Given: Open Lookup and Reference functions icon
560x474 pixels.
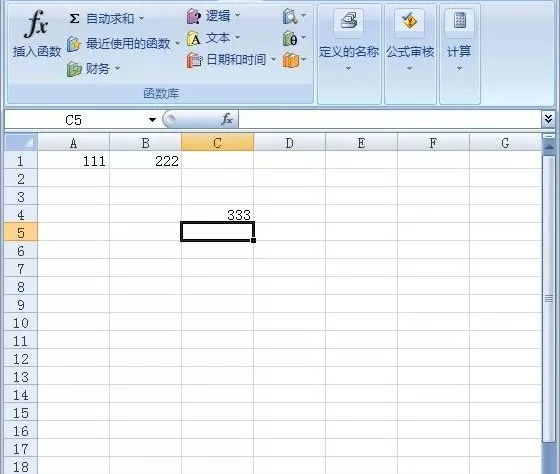Looking at the screenshot, I should coord(290,16).
